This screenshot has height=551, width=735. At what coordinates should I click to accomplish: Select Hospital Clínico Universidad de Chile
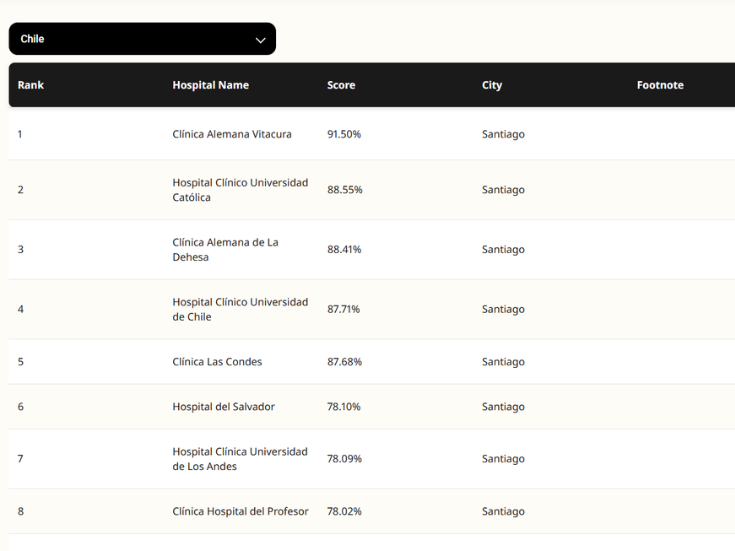point(240,309)
